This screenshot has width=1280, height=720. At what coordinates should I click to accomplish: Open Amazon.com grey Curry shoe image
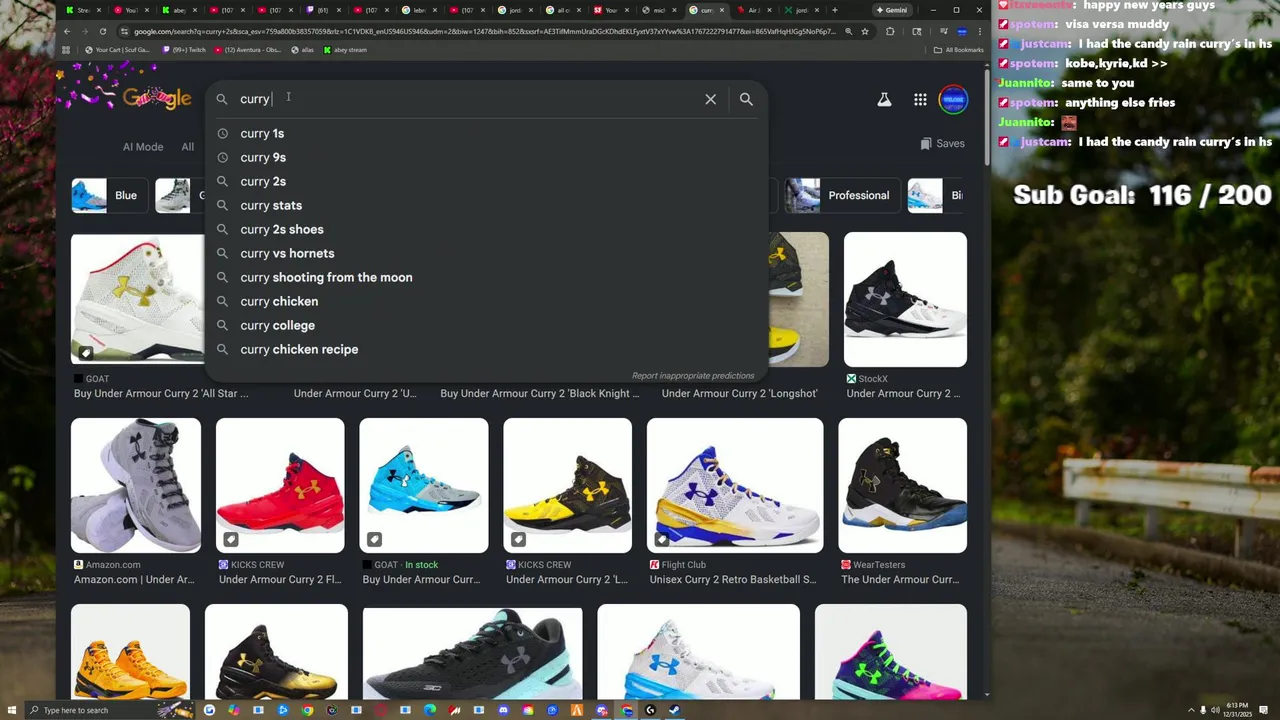pos(136,485)
